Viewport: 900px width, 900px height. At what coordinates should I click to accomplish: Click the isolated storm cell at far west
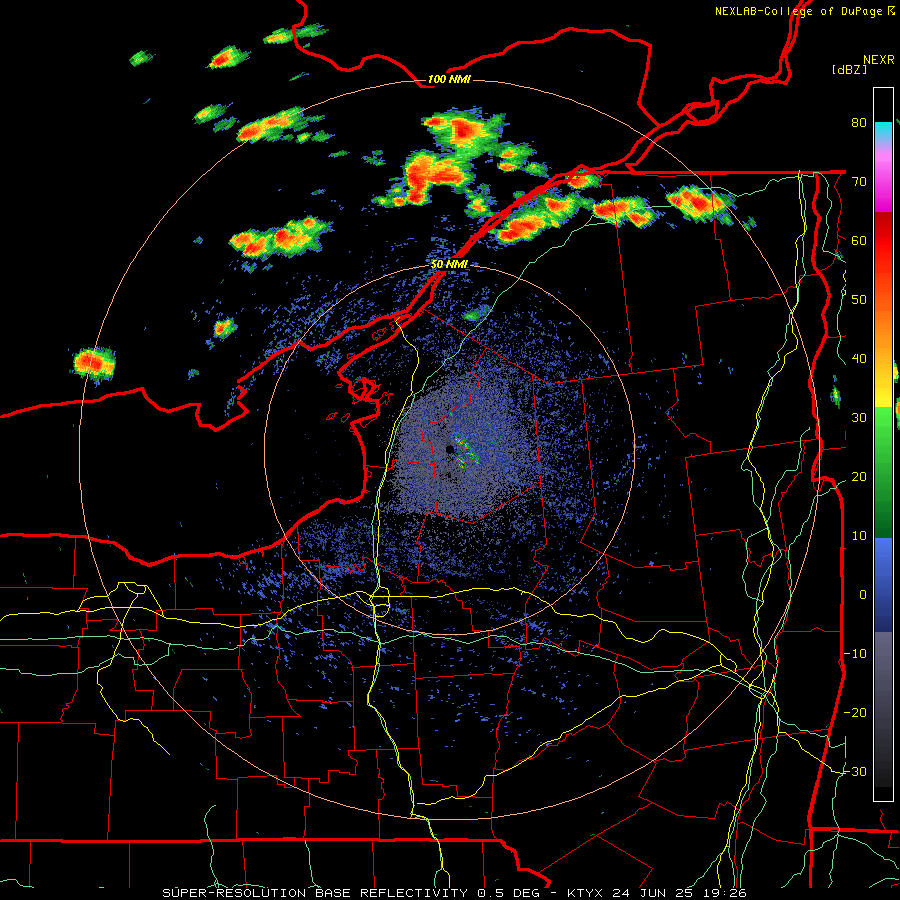click(x=94, y=363)
